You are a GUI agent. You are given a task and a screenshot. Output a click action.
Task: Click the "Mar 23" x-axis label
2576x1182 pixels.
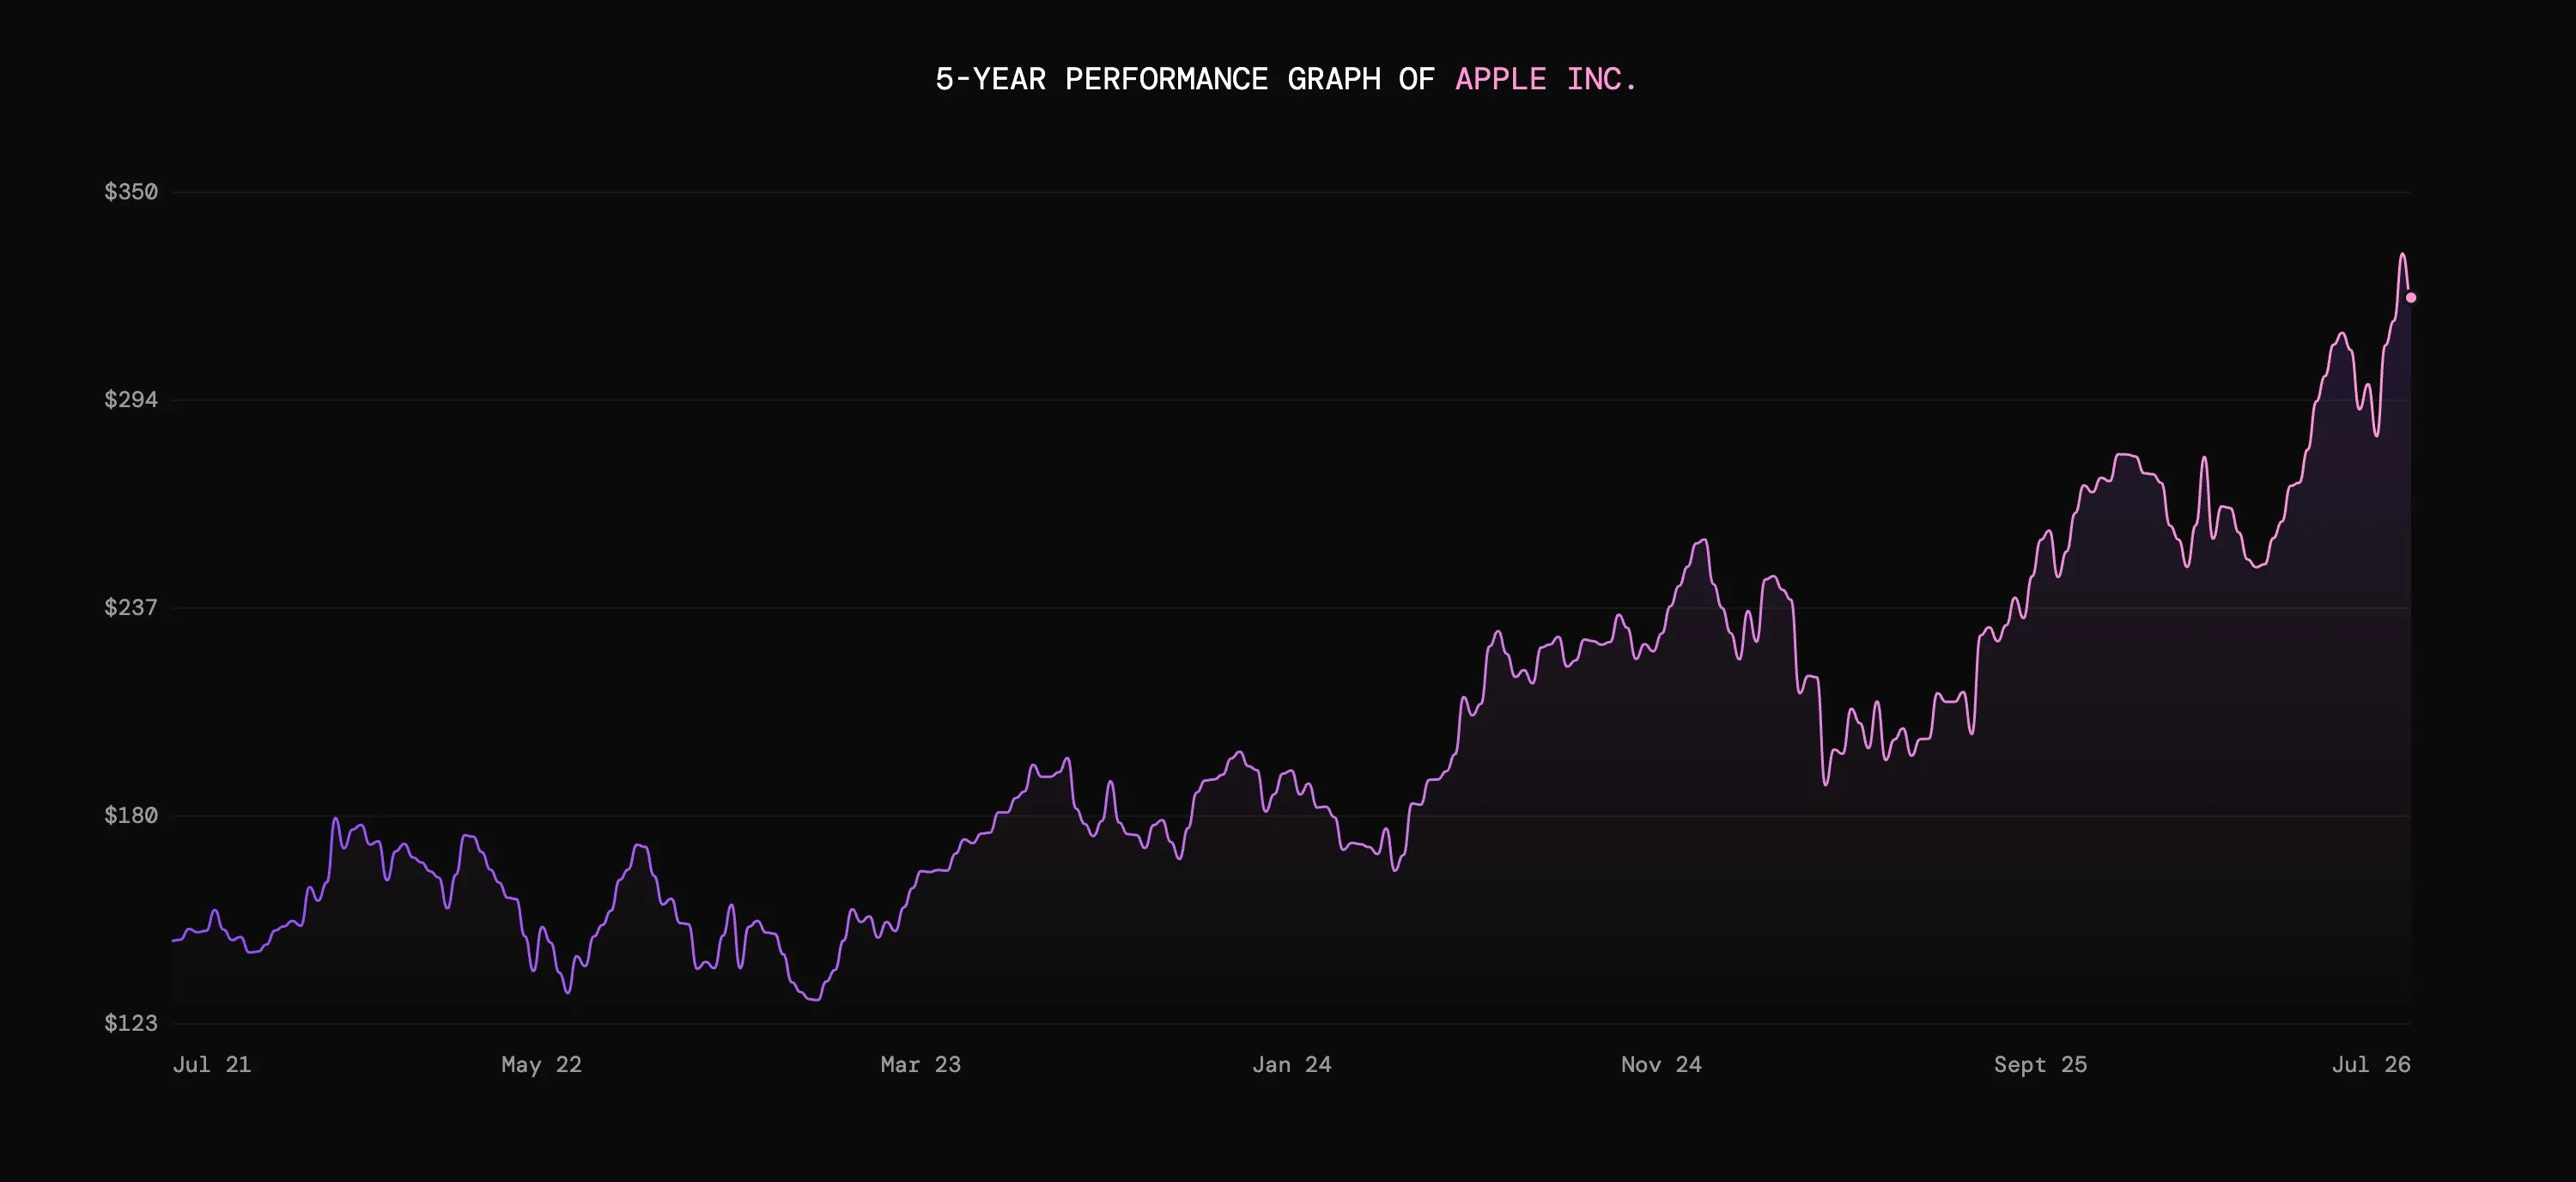(x=920, y=1064)
